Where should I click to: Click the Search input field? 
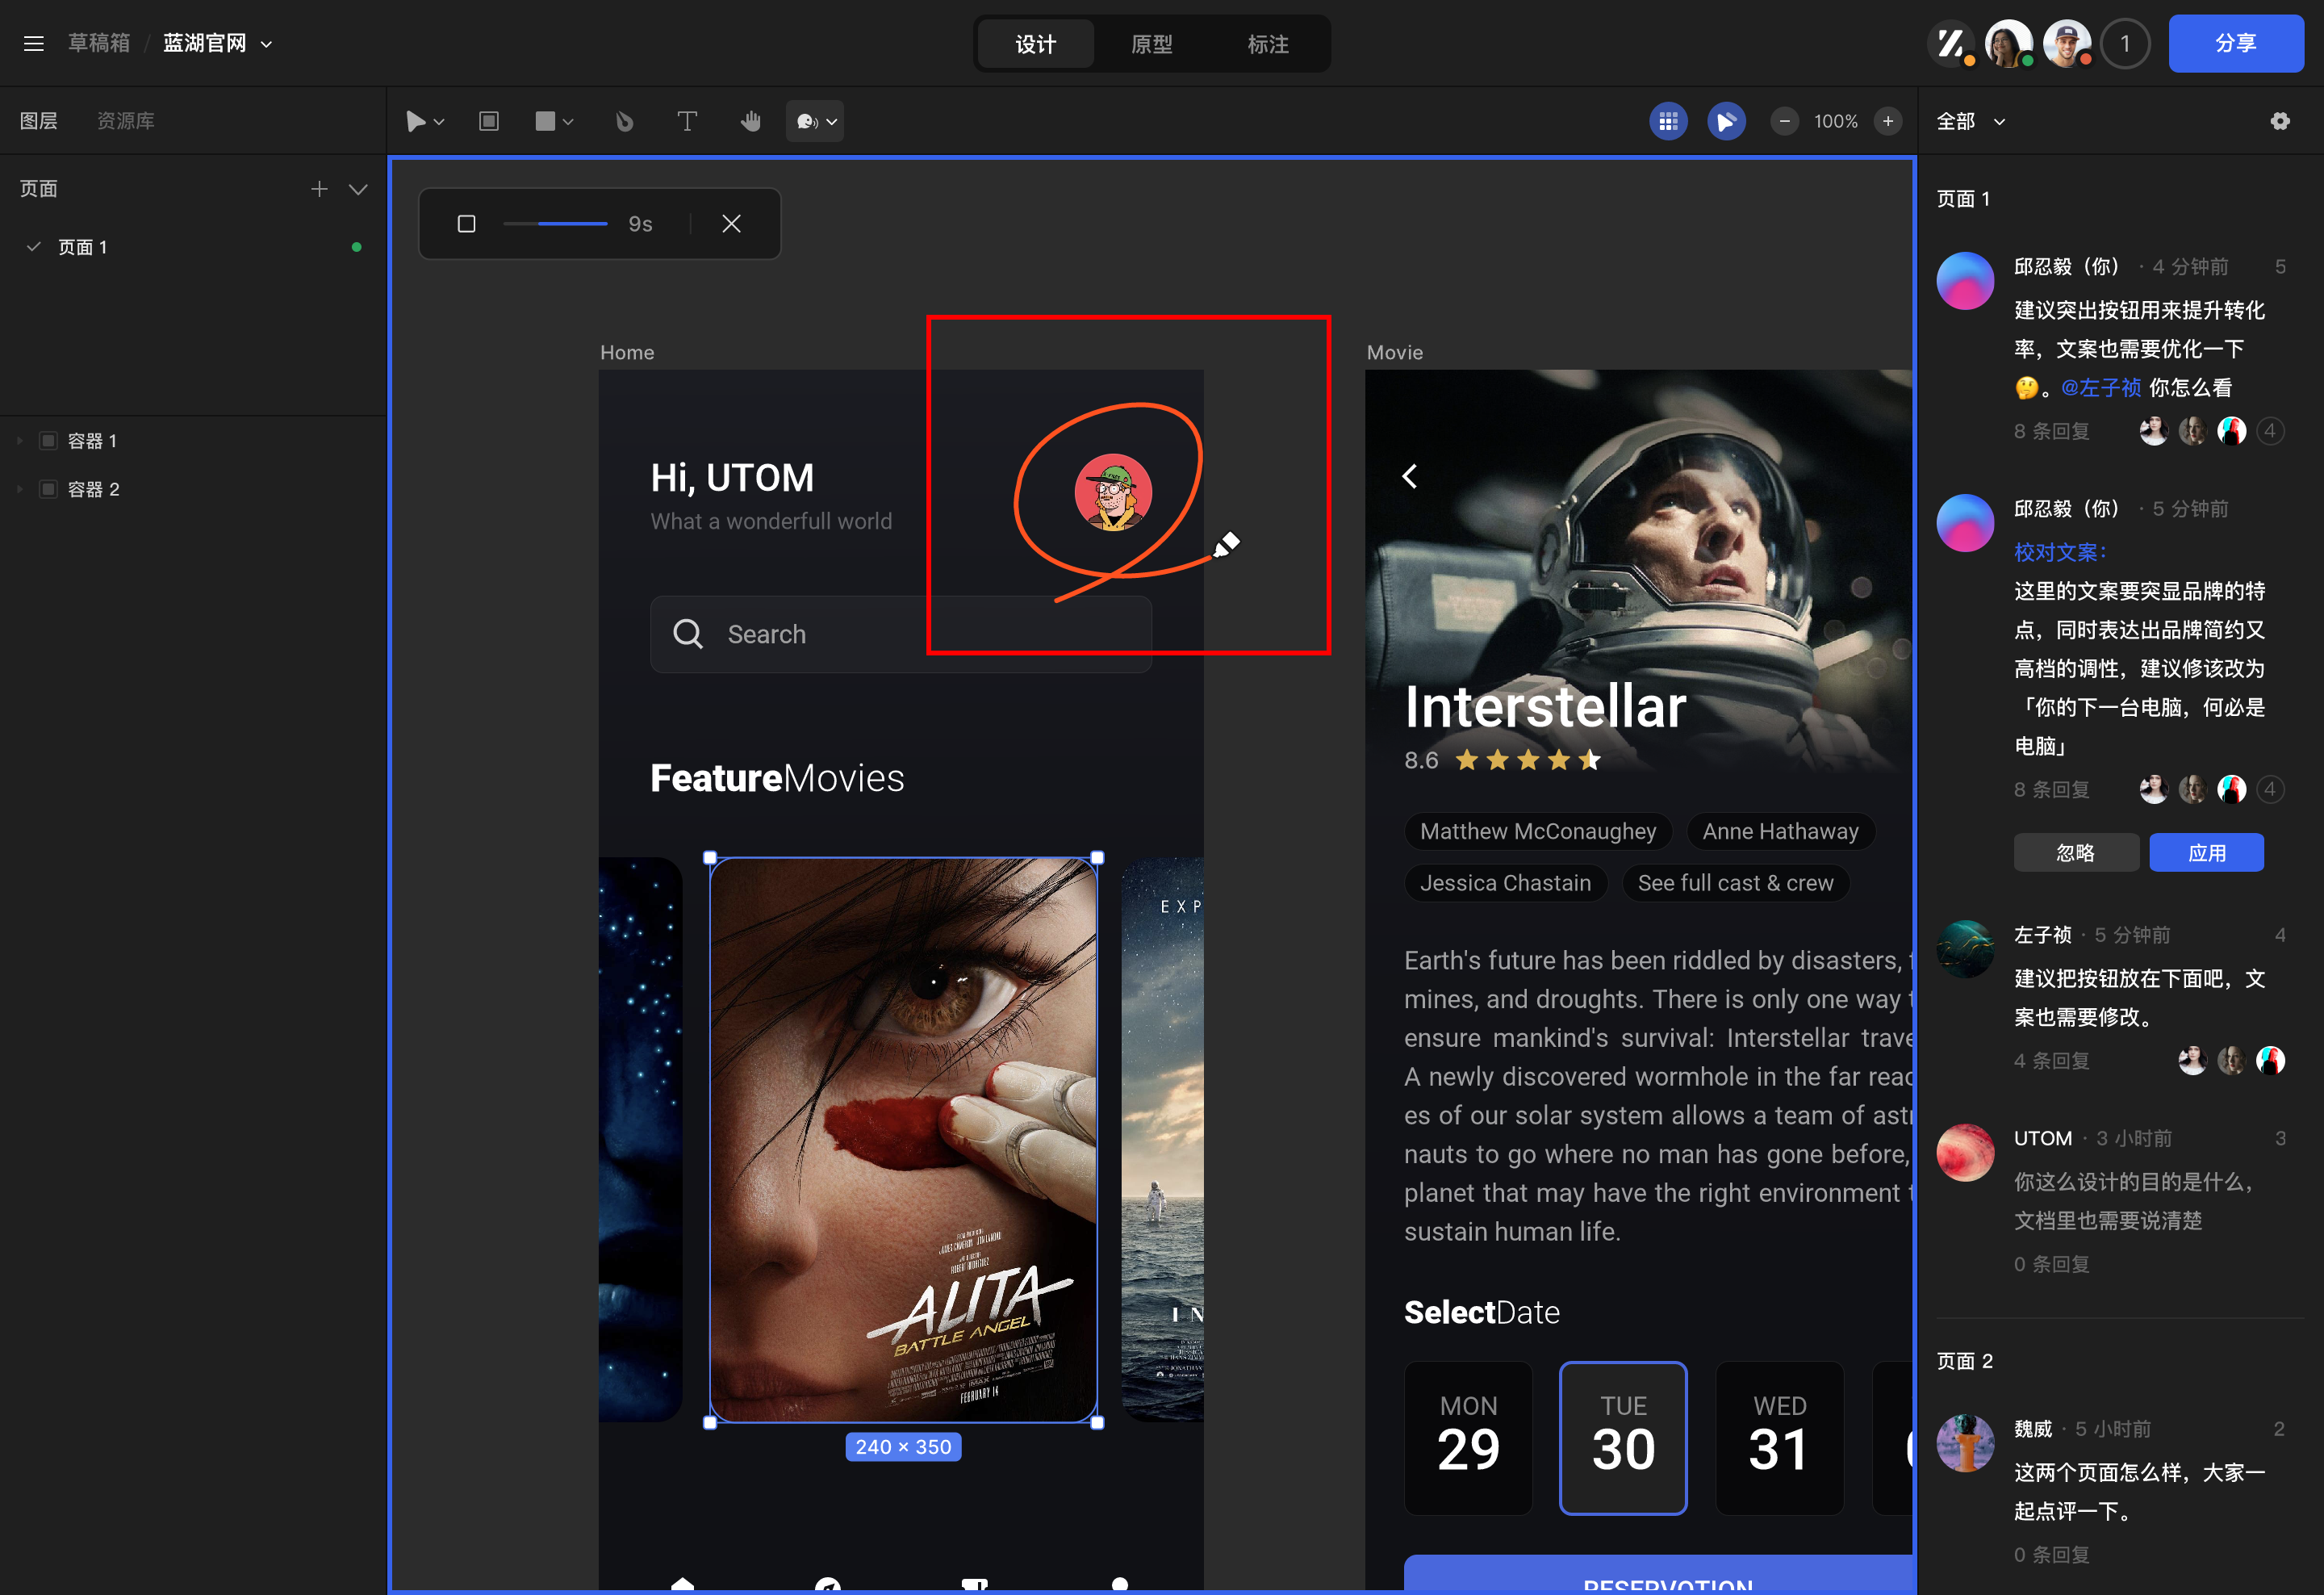coord(901,634)
